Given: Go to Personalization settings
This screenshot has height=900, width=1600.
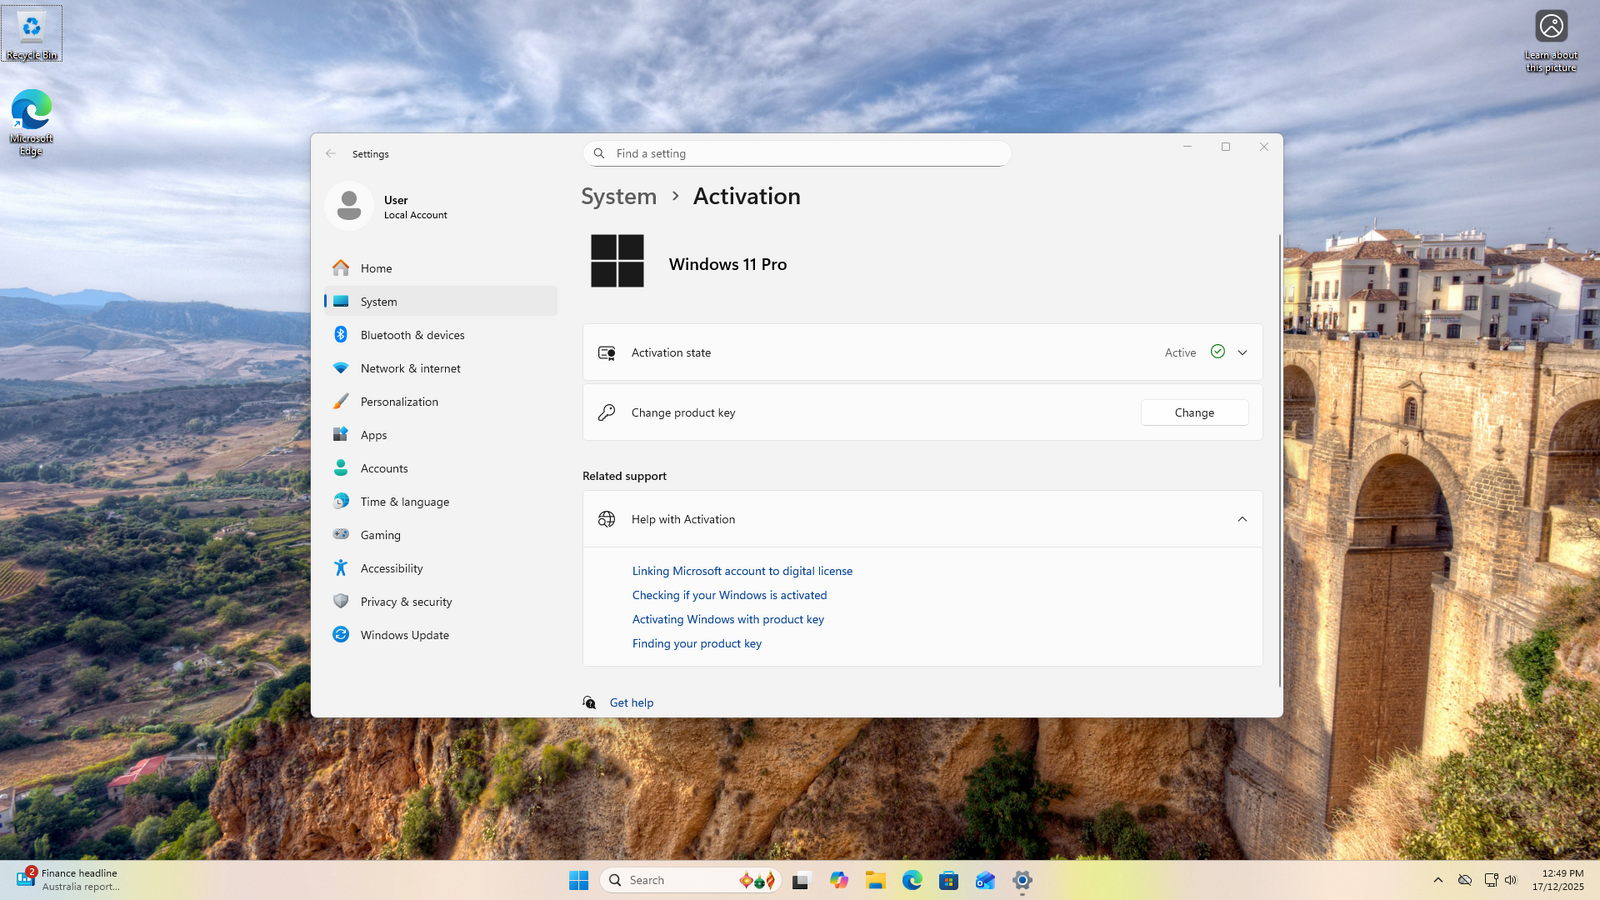Looking at the screenshot, I should coord(399,402).
